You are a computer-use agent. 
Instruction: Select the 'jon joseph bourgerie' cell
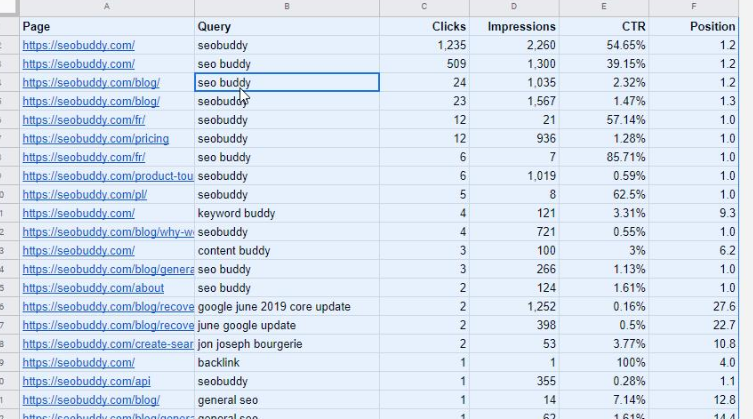click(x=287, y=344)
